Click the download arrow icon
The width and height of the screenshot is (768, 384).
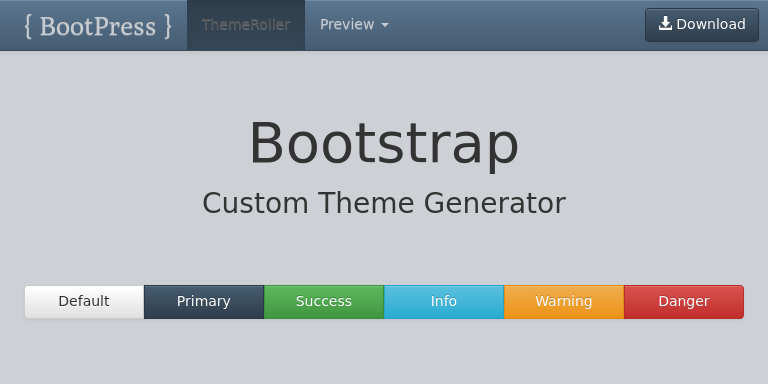coord(665,24)
